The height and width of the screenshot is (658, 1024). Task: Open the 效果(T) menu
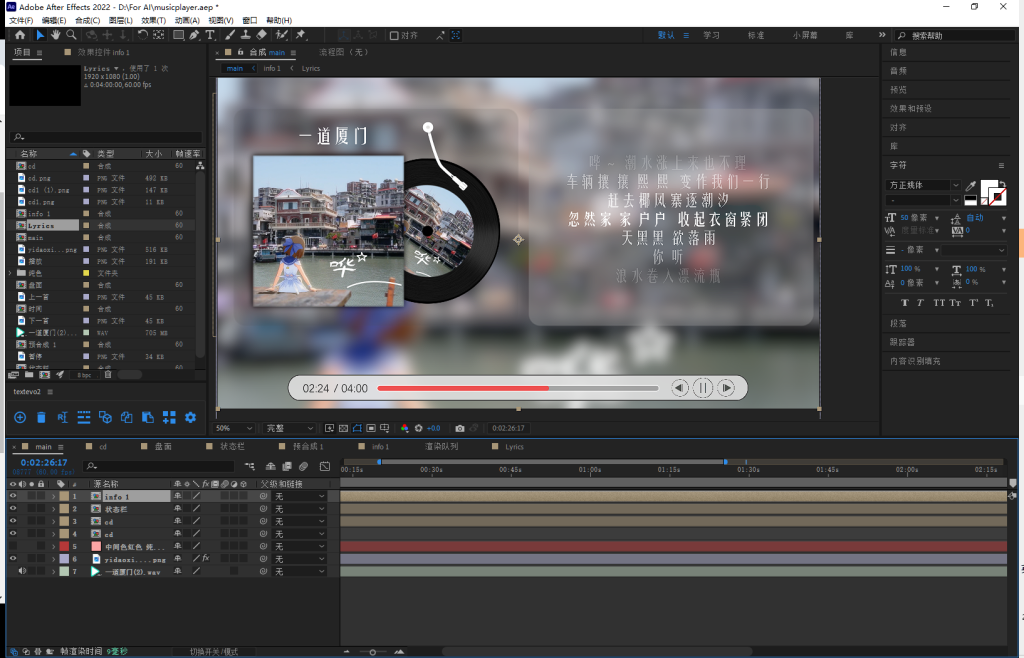pos(153,20)
